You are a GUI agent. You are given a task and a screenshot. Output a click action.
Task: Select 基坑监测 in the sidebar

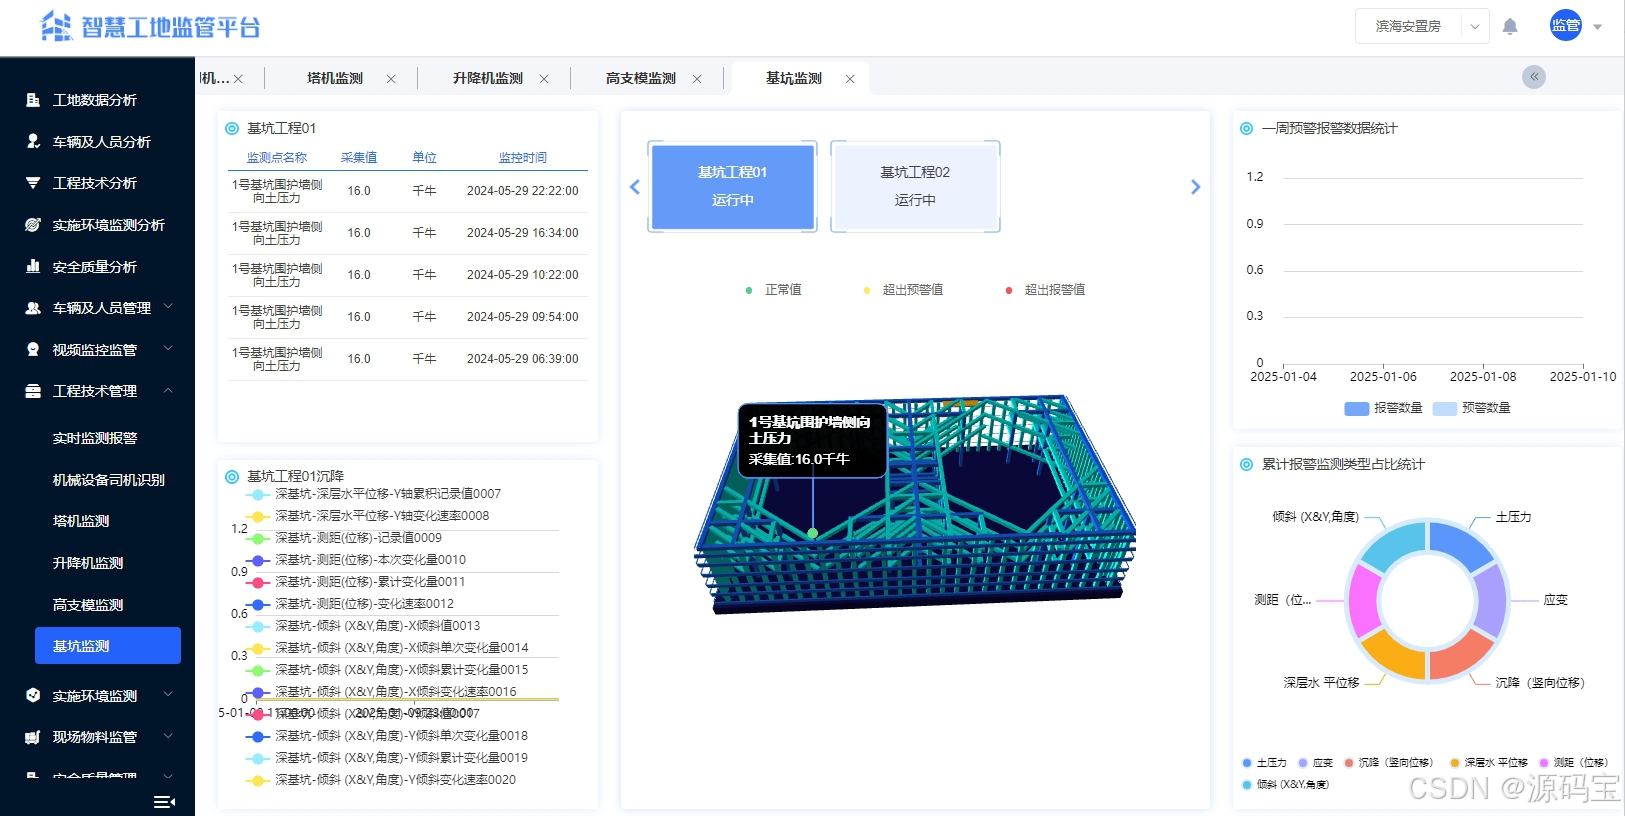tap(108, 646)
